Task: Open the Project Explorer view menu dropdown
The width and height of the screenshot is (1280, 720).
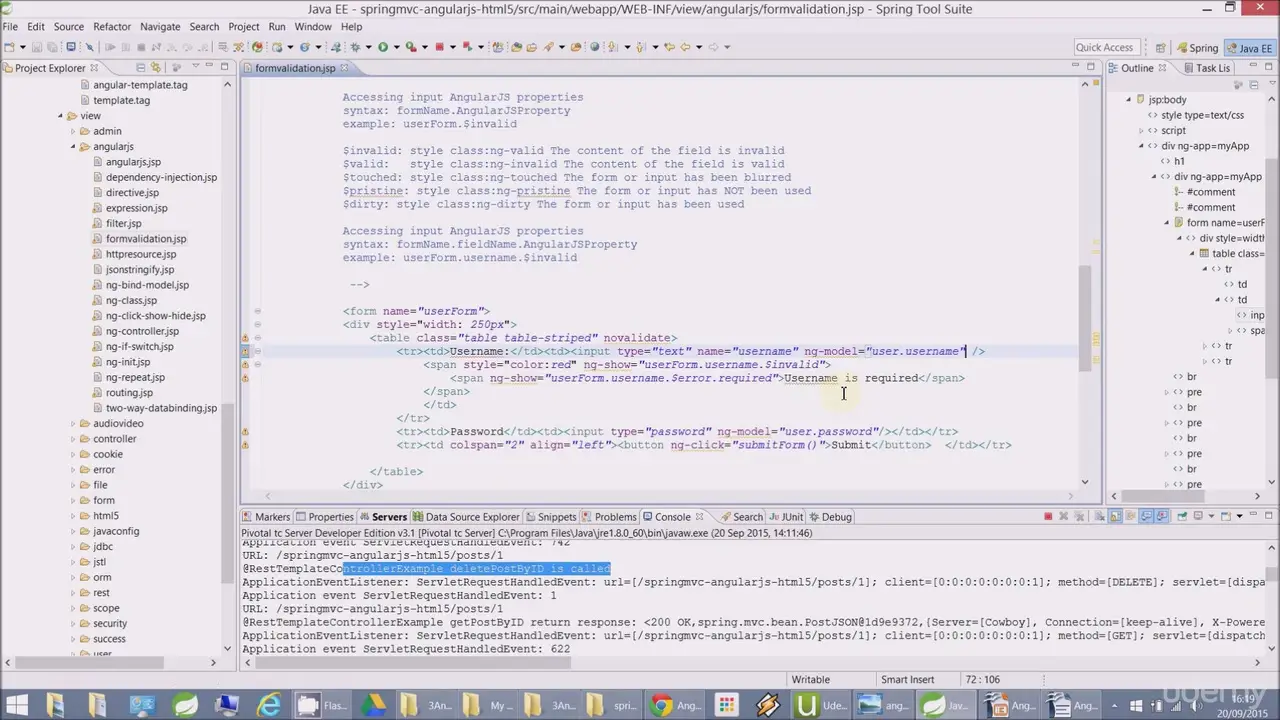Action: click(x=196, y=67)
